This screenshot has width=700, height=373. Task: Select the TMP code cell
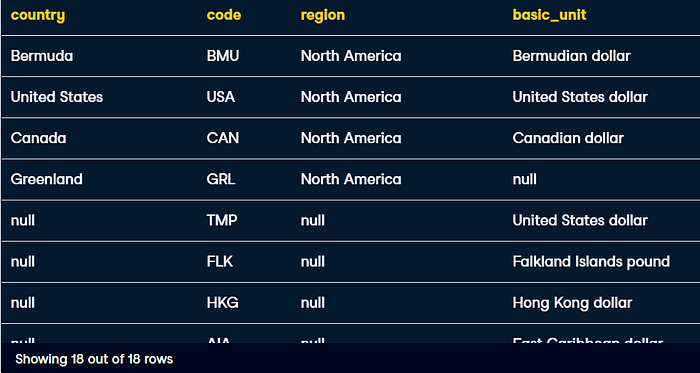tap(222, 220)
